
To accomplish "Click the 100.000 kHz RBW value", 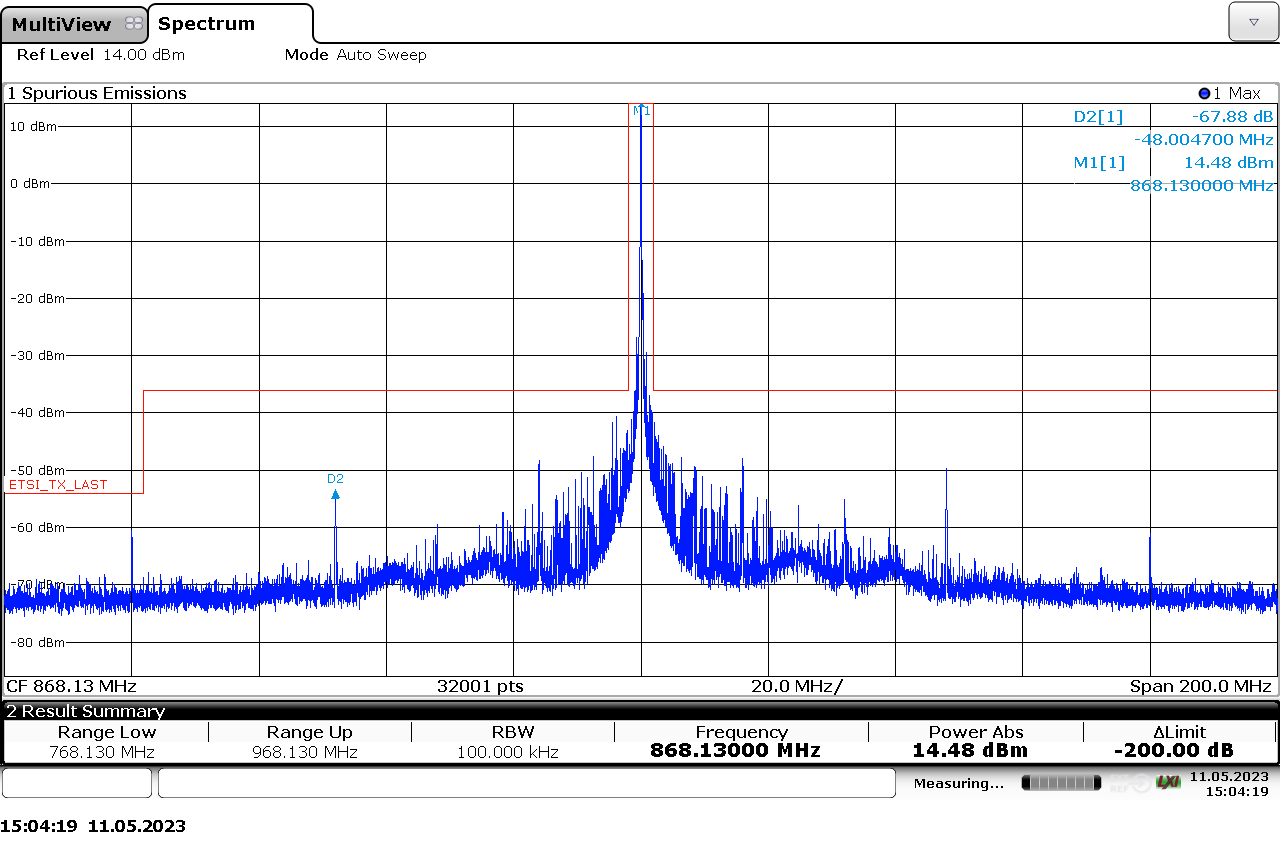I will click(508, 752).
